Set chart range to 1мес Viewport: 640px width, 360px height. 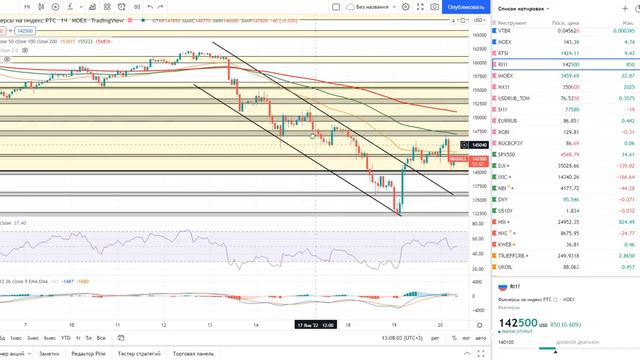[x=16, y=338]
